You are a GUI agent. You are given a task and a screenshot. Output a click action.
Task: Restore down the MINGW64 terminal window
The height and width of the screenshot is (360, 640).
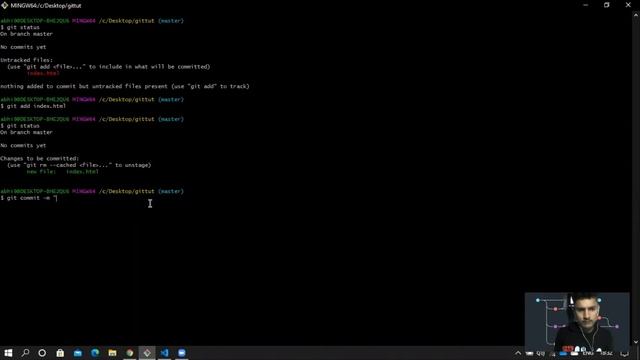pos(607,5)
